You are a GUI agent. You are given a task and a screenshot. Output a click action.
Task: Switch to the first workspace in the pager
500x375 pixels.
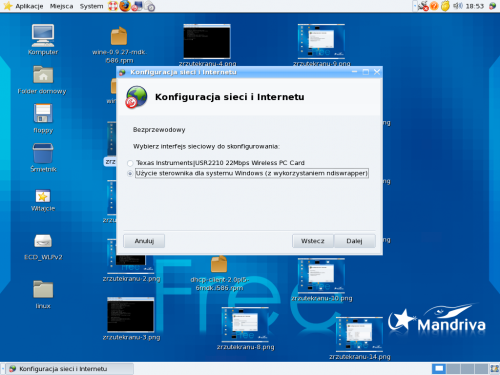pos(439,369)
